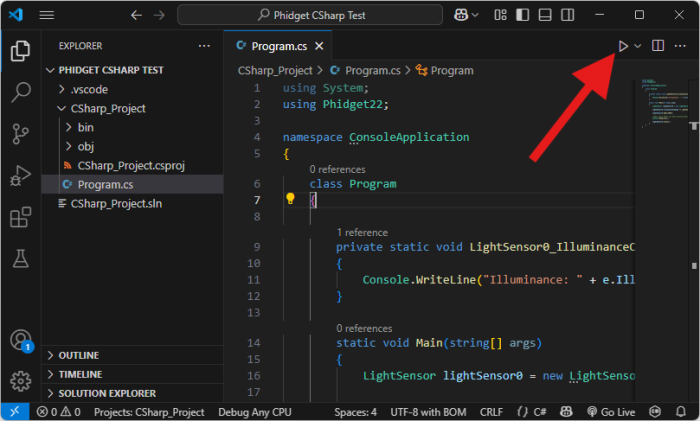Expand the bin folder
Screen dimensions: 700x421
86,127
